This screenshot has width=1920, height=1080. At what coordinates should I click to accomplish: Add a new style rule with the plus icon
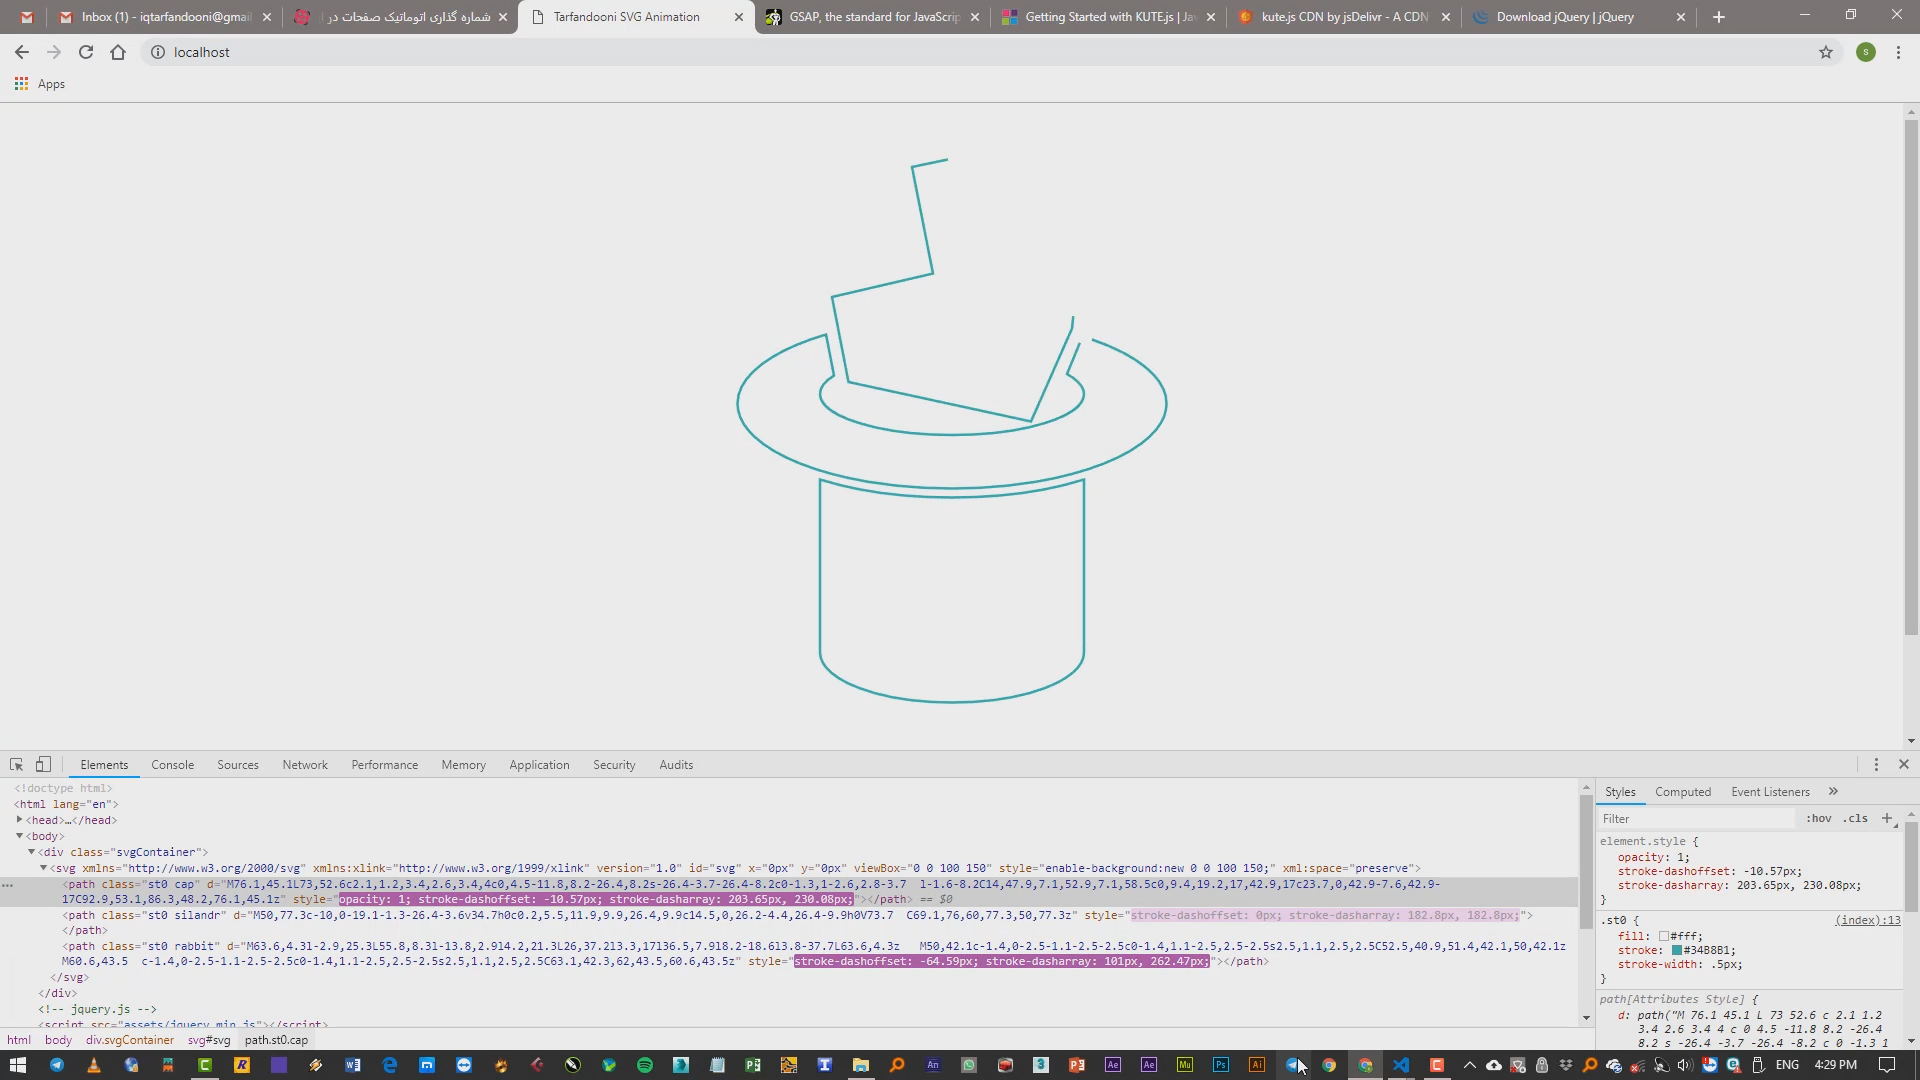1887,818
